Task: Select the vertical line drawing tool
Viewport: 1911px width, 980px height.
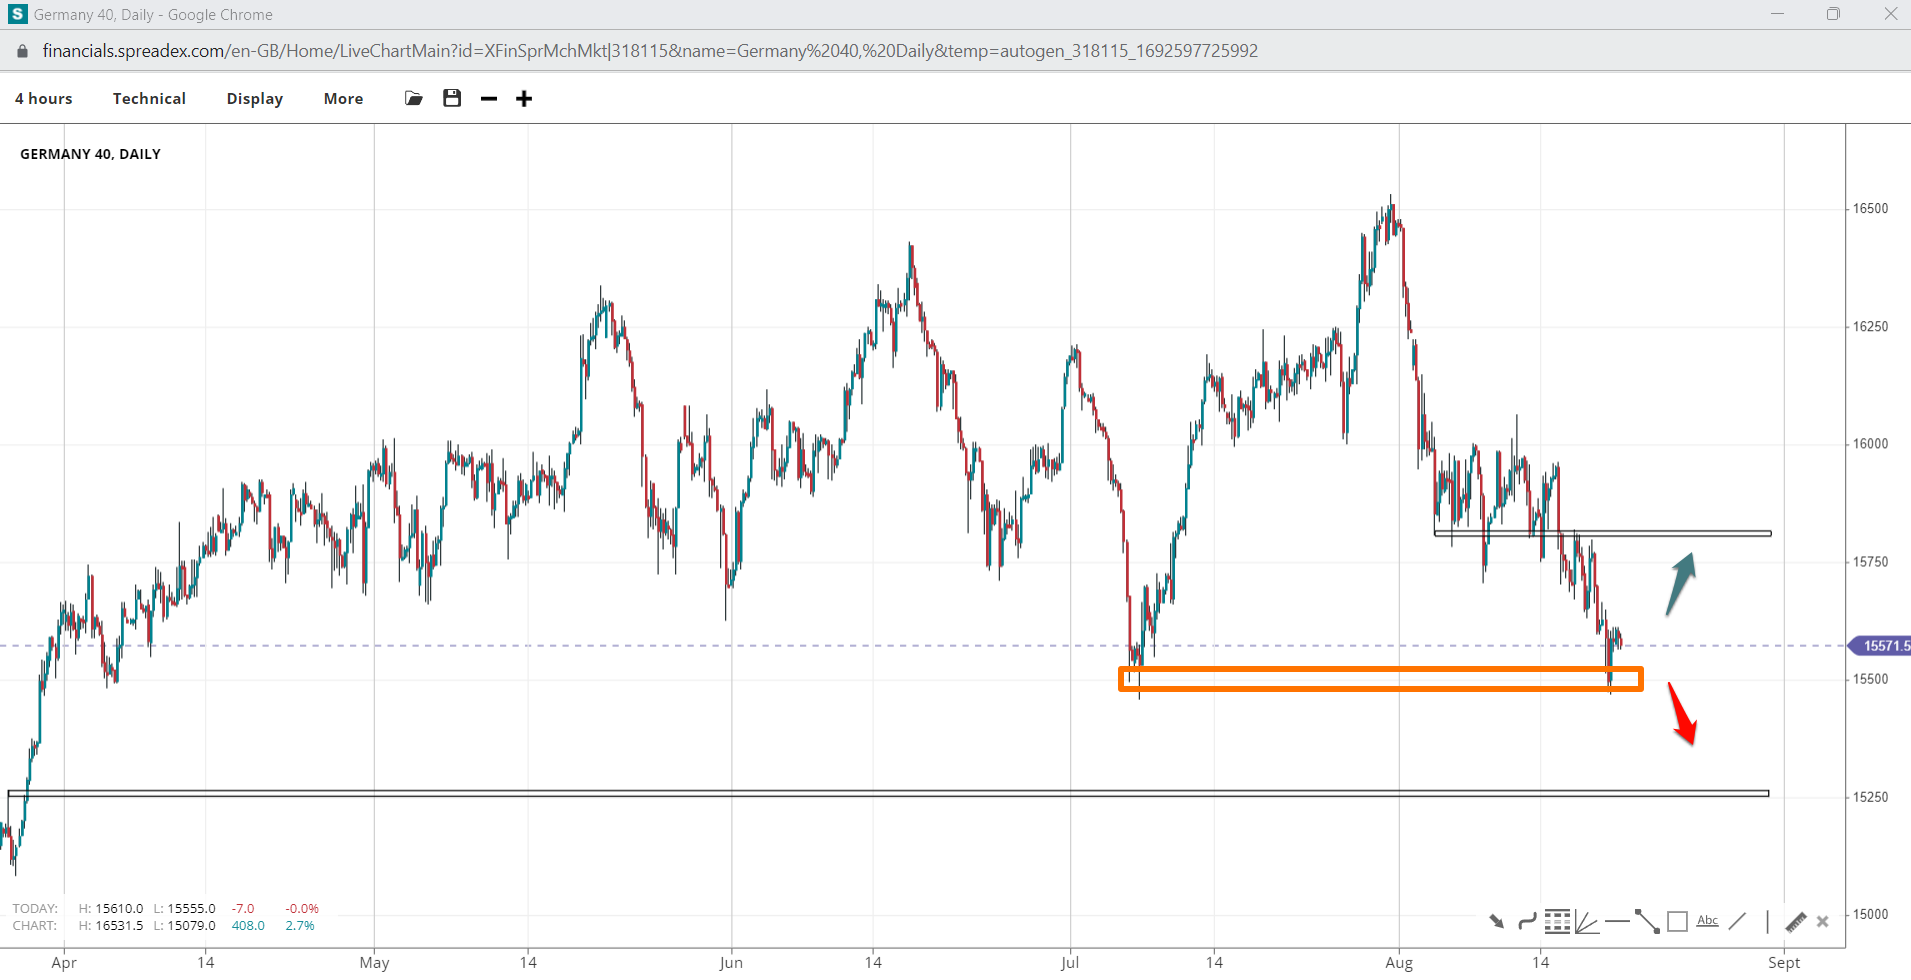Action: click(x=1767, y=921)
